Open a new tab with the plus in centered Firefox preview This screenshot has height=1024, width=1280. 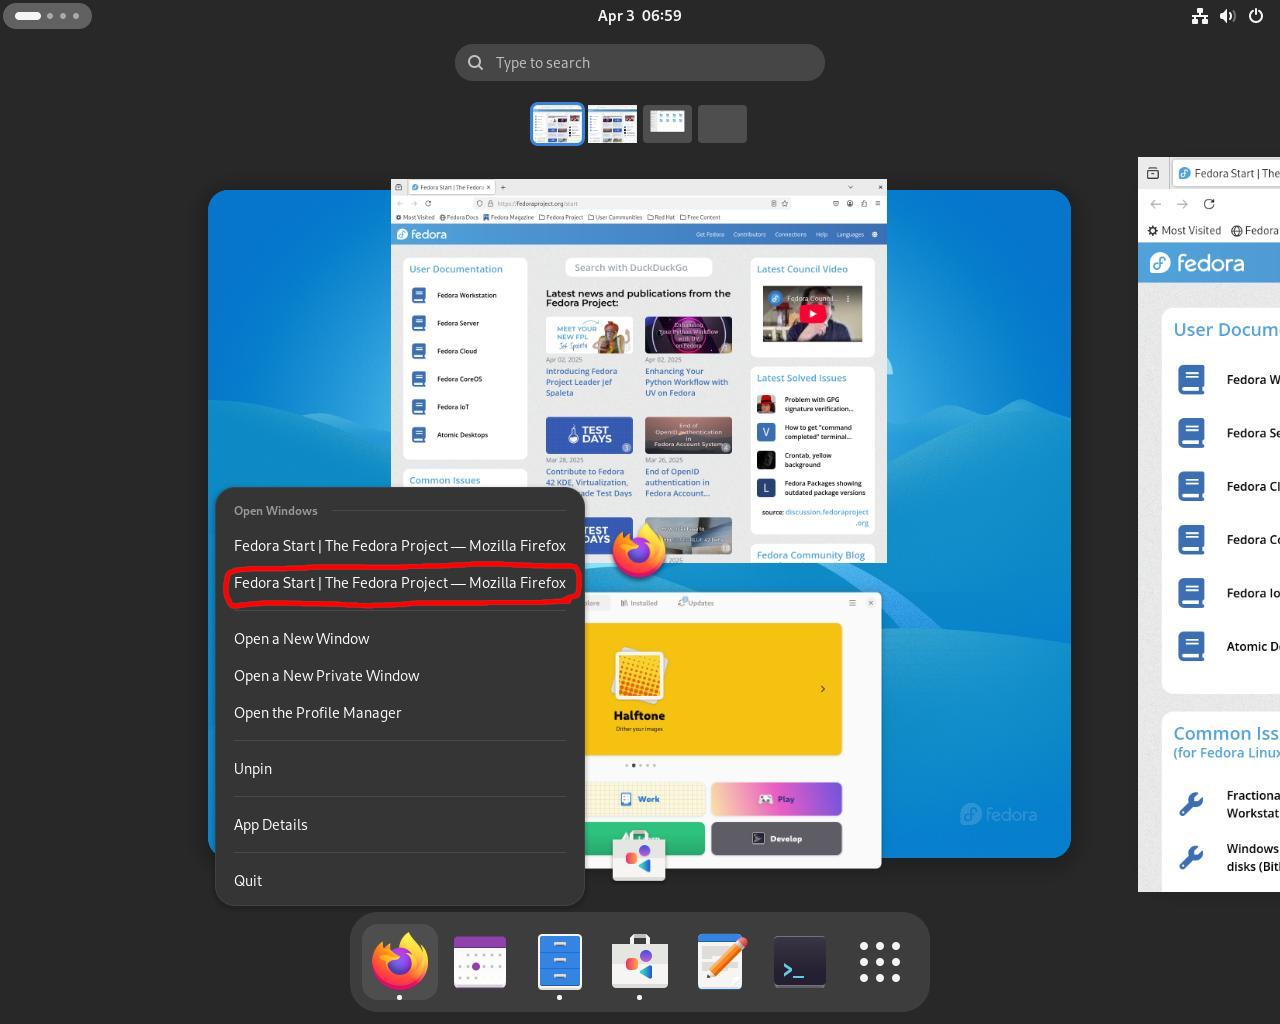click(503, 187)
